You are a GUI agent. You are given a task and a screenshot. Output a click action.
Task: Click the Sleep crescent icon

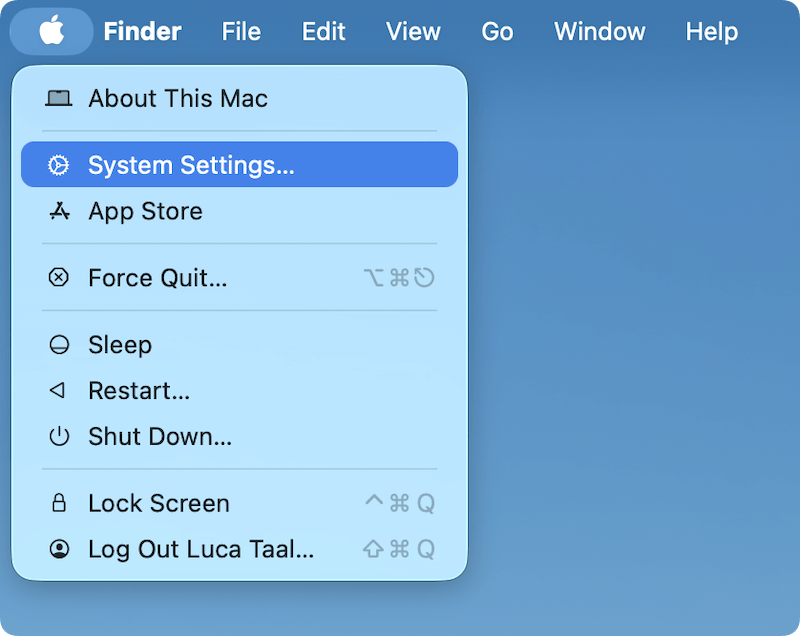59,344
